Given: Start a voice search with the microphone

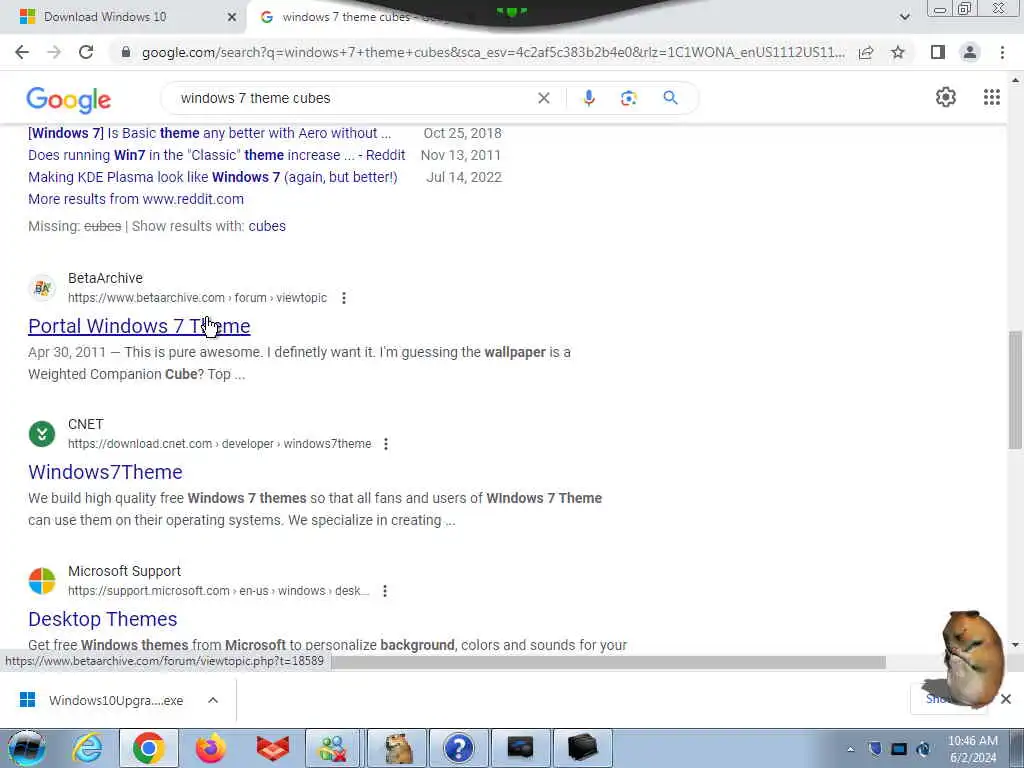Looking at the screenshot, I should click(588, 98).
